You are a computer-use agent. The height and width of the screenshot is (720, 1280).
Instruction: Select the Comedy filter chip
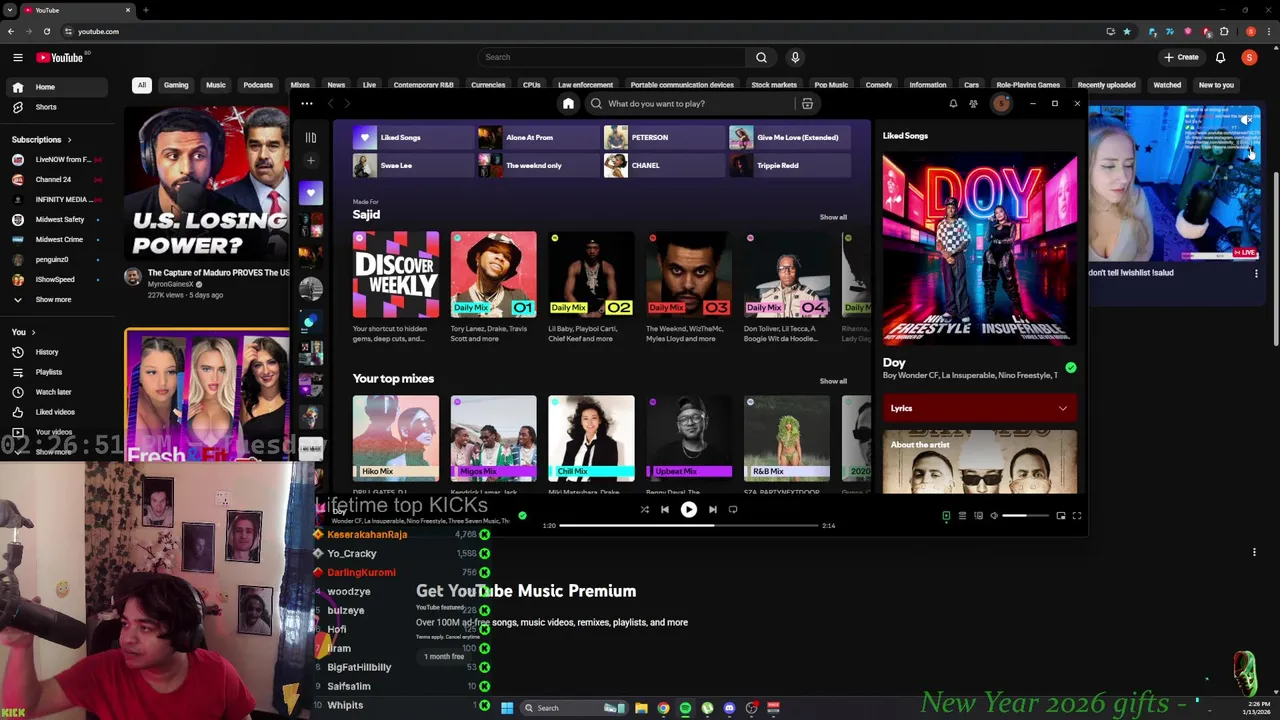coord(879,85)
